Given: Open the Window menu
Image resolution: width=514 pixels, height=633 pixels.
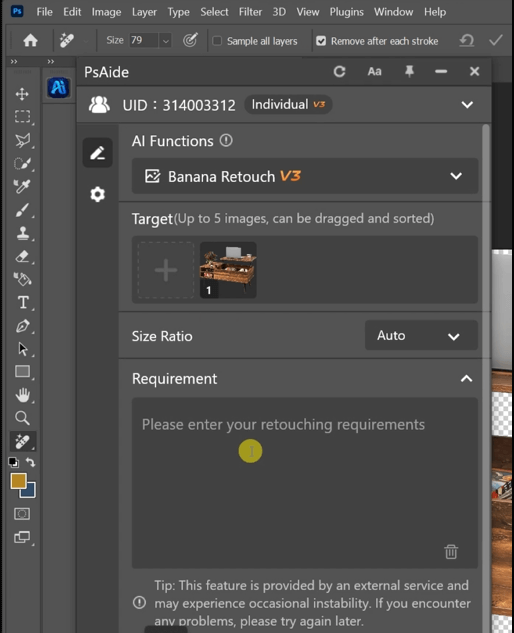Looking at the screenshot, I should pos(393,12).
